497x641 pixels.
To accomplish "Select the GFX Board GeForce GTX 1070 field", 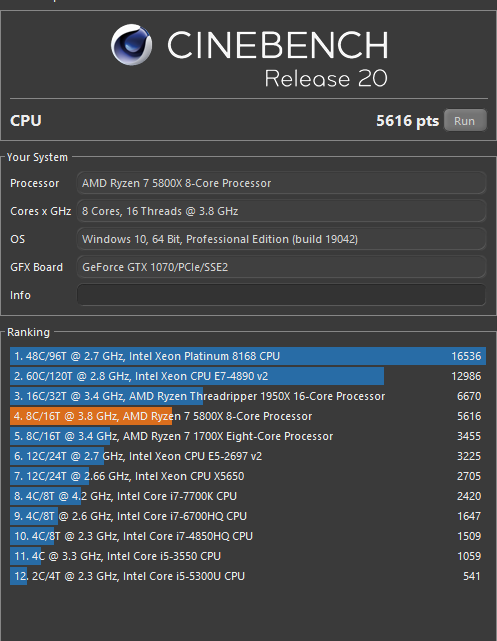I will click(281, 267).
